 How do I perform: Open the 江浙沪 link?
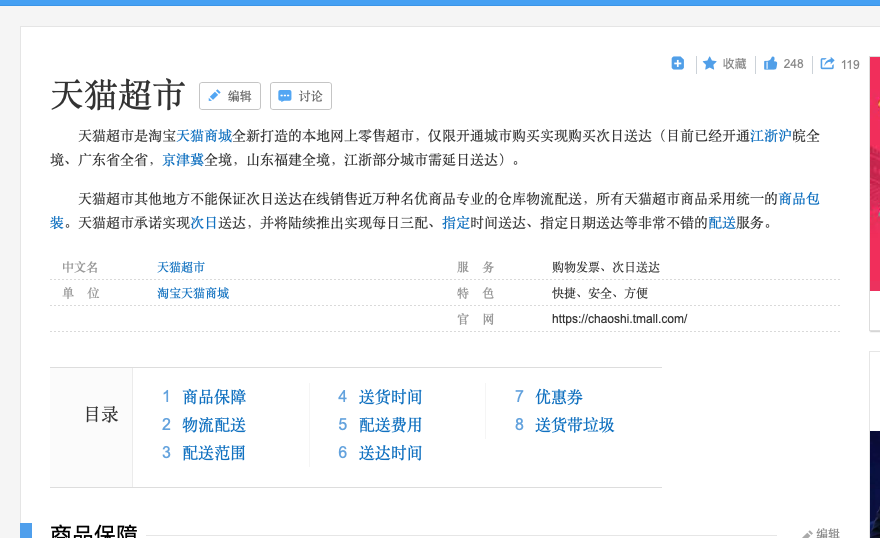pos(771,136)
